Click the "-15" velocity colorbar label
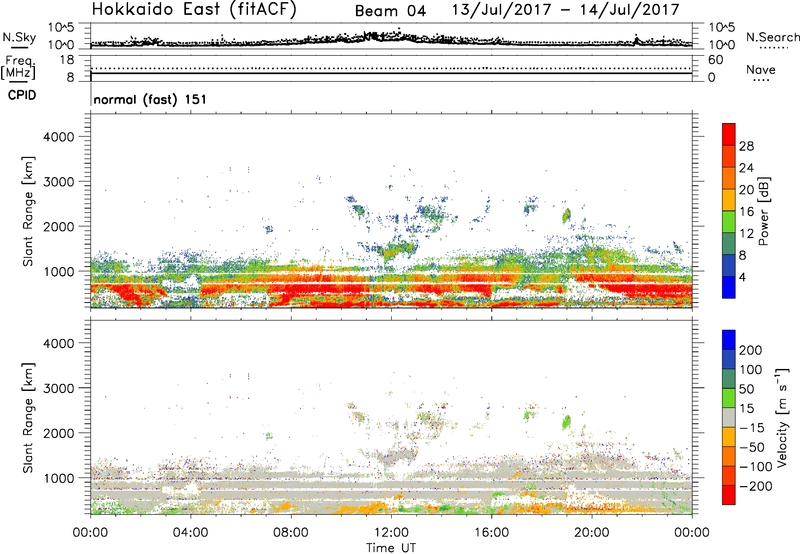This screenshot has width=800, height=554. pyautogui.click(x=751, y=428)
